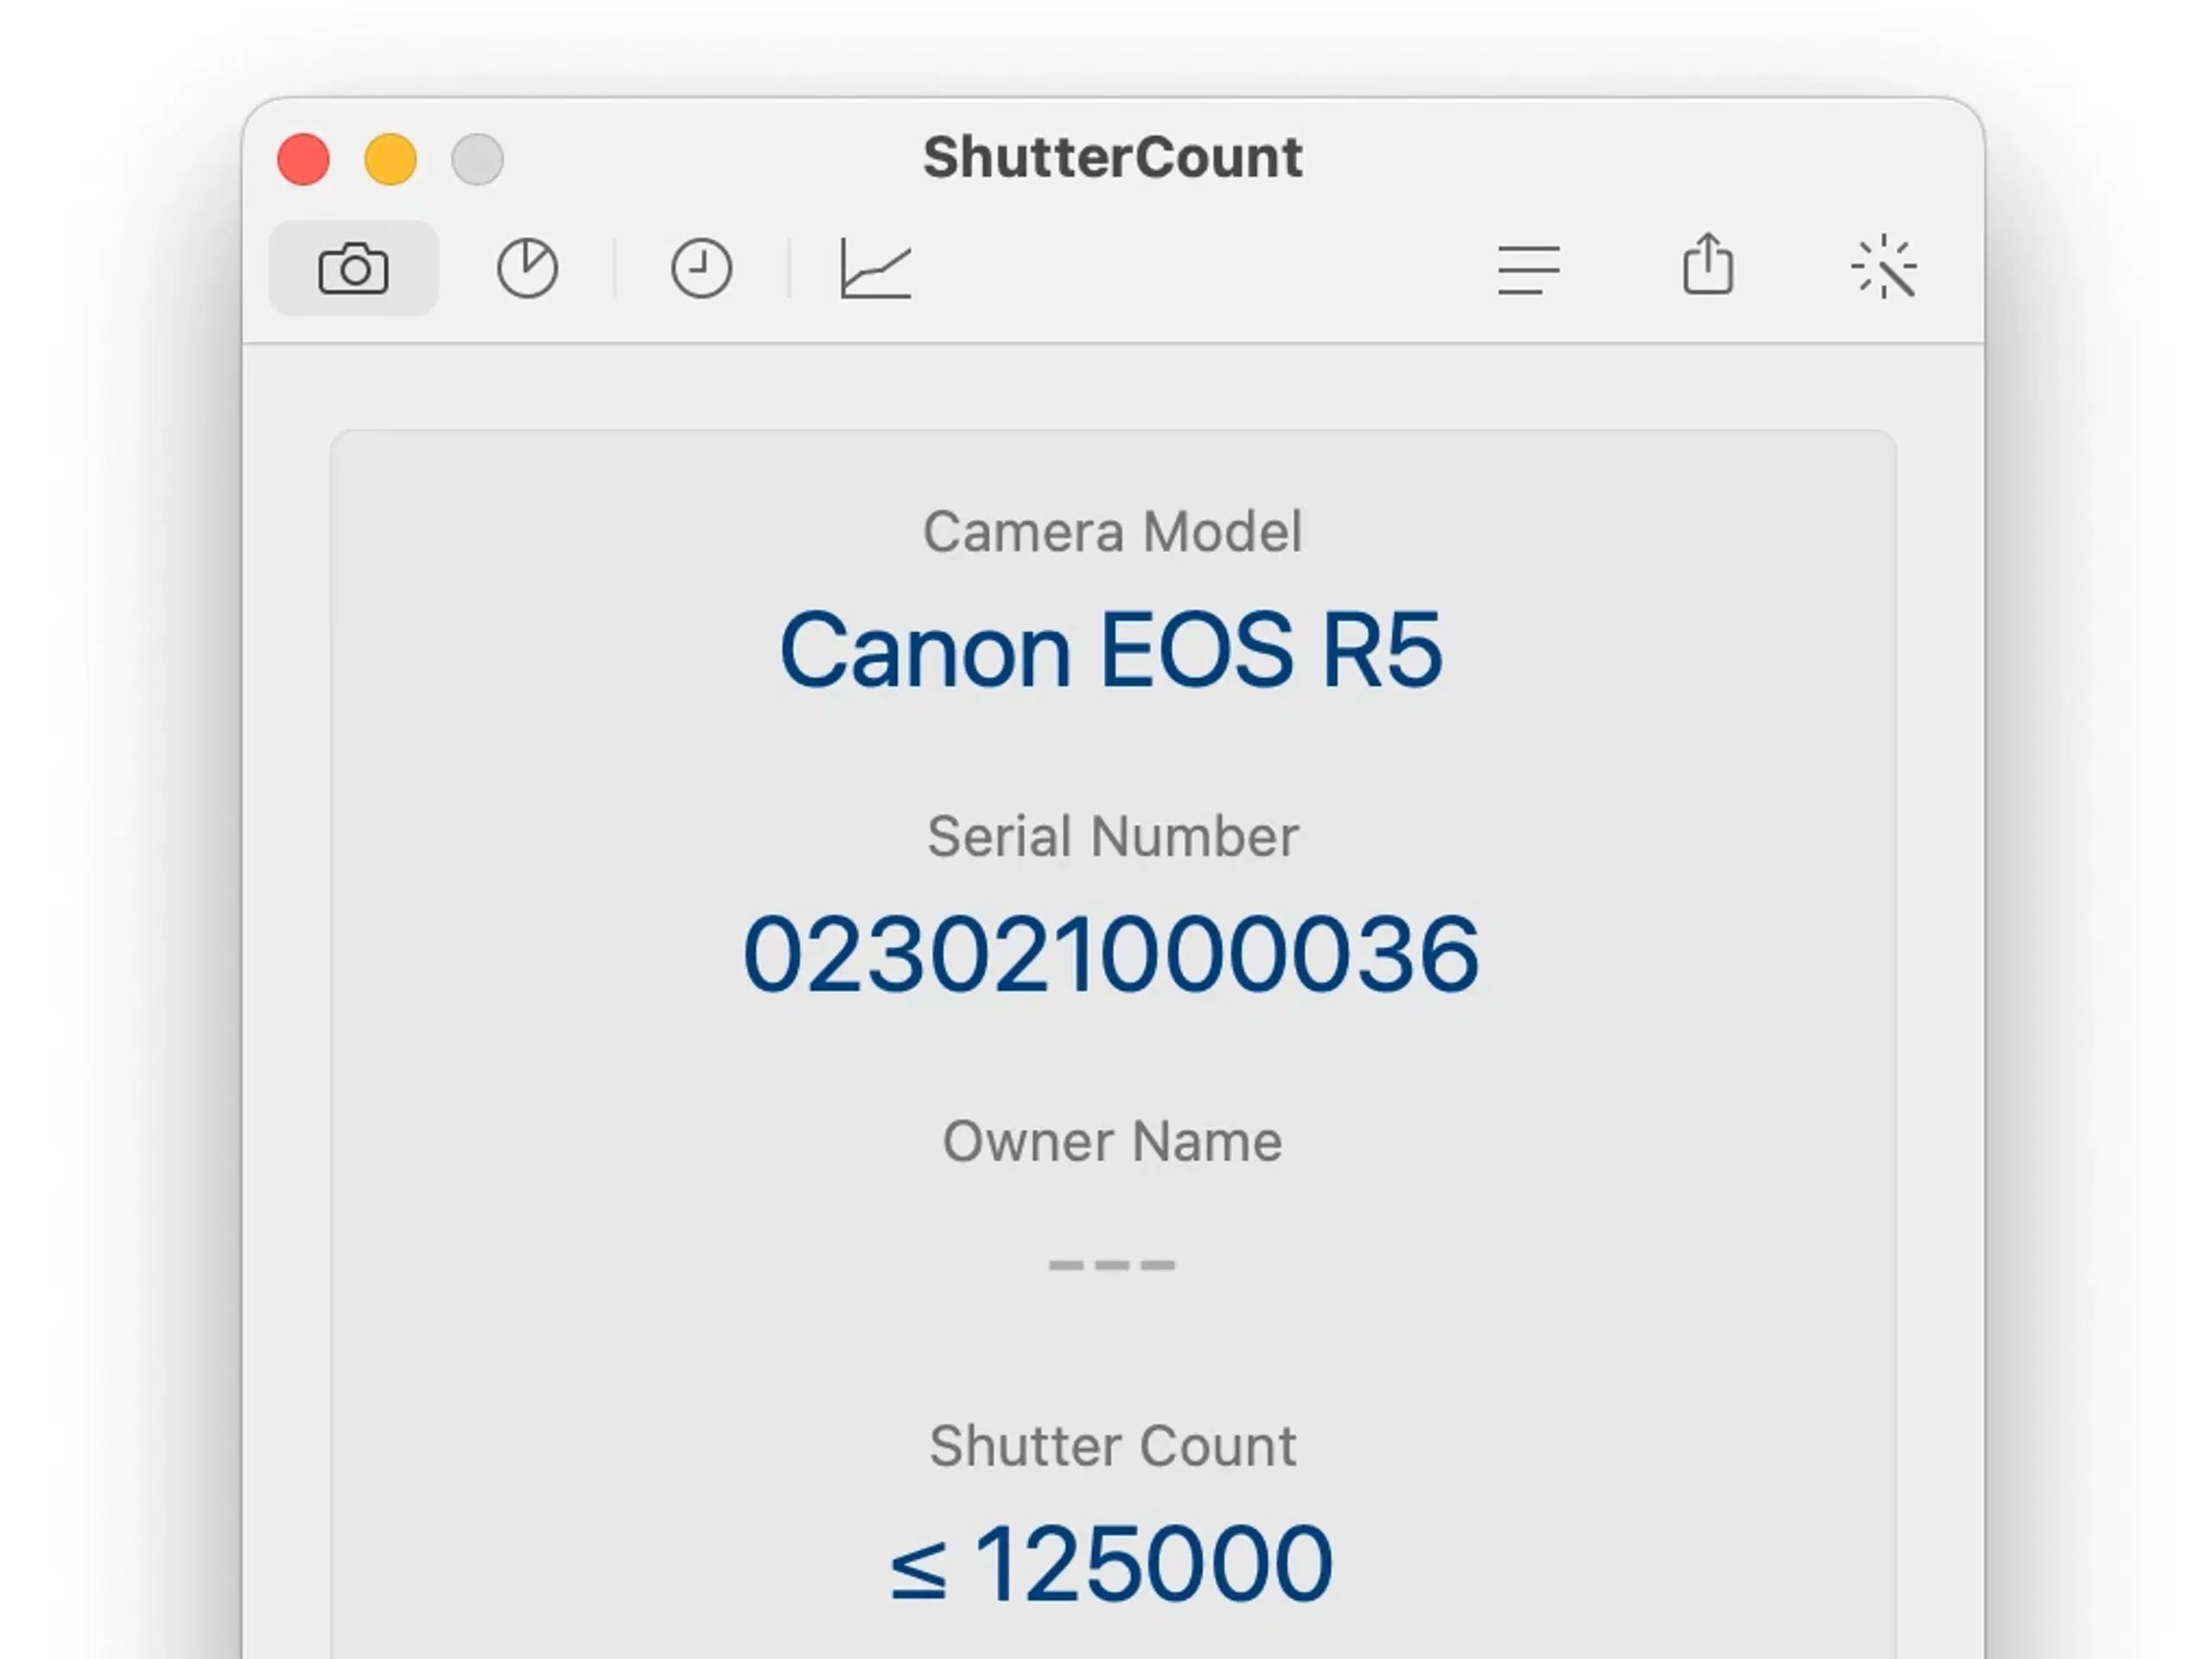
Task: Select the Canon EOS R5 value
Action: click(x=1111, y=650)
